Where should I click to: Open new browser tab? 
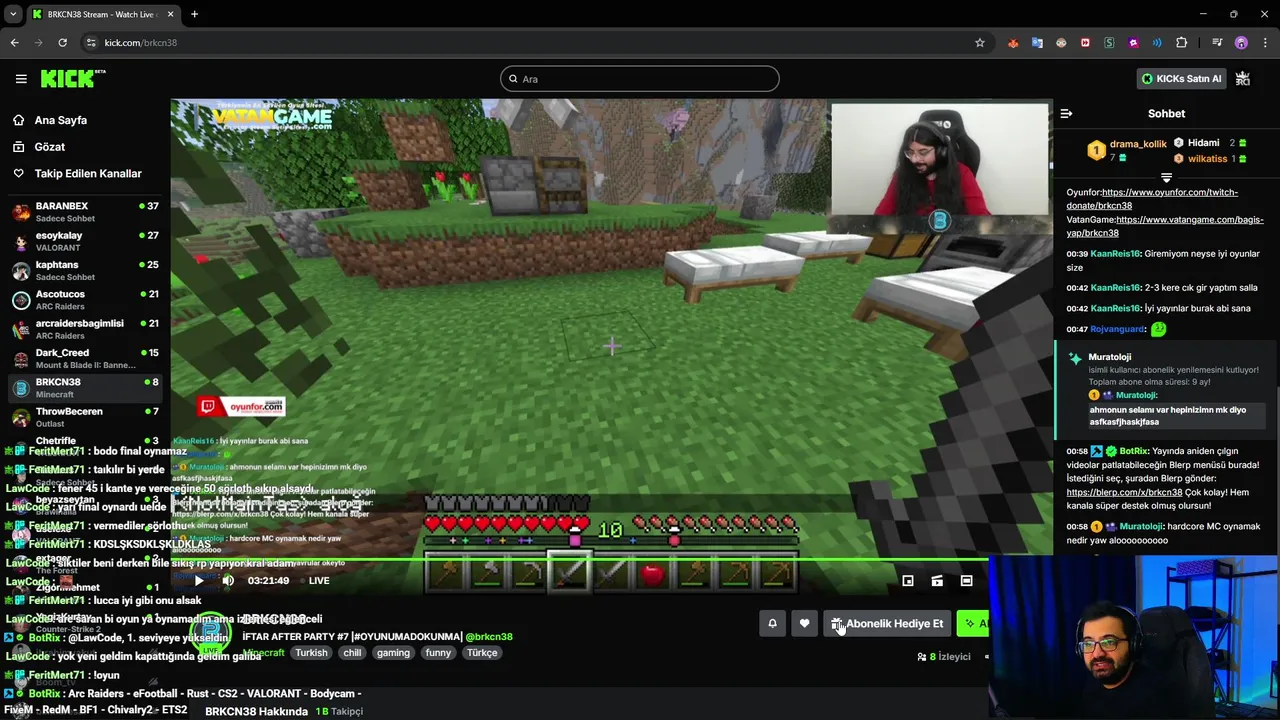point(194,14)
